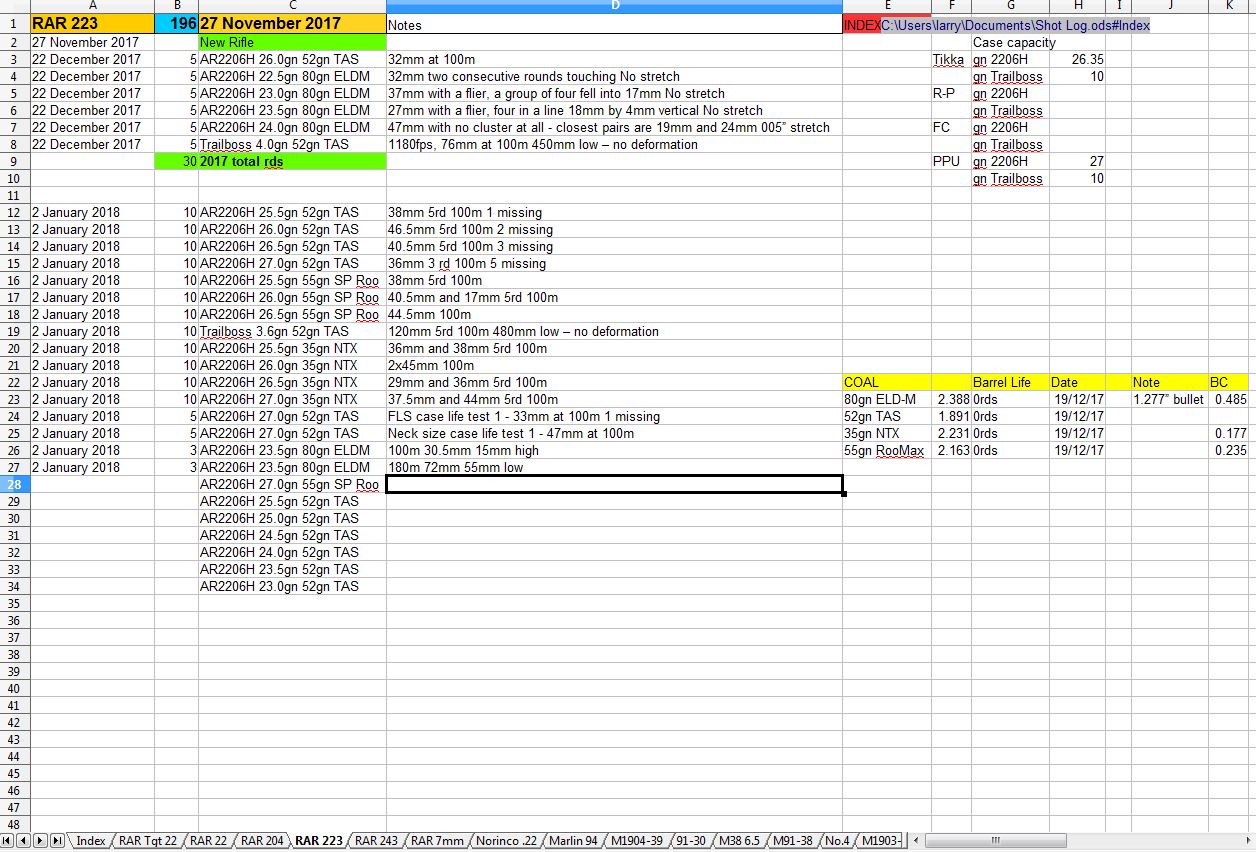Switch to the RAR 243 sheet tab
This screenshot has height=852, width=1256.
click(x=376, y=841)
